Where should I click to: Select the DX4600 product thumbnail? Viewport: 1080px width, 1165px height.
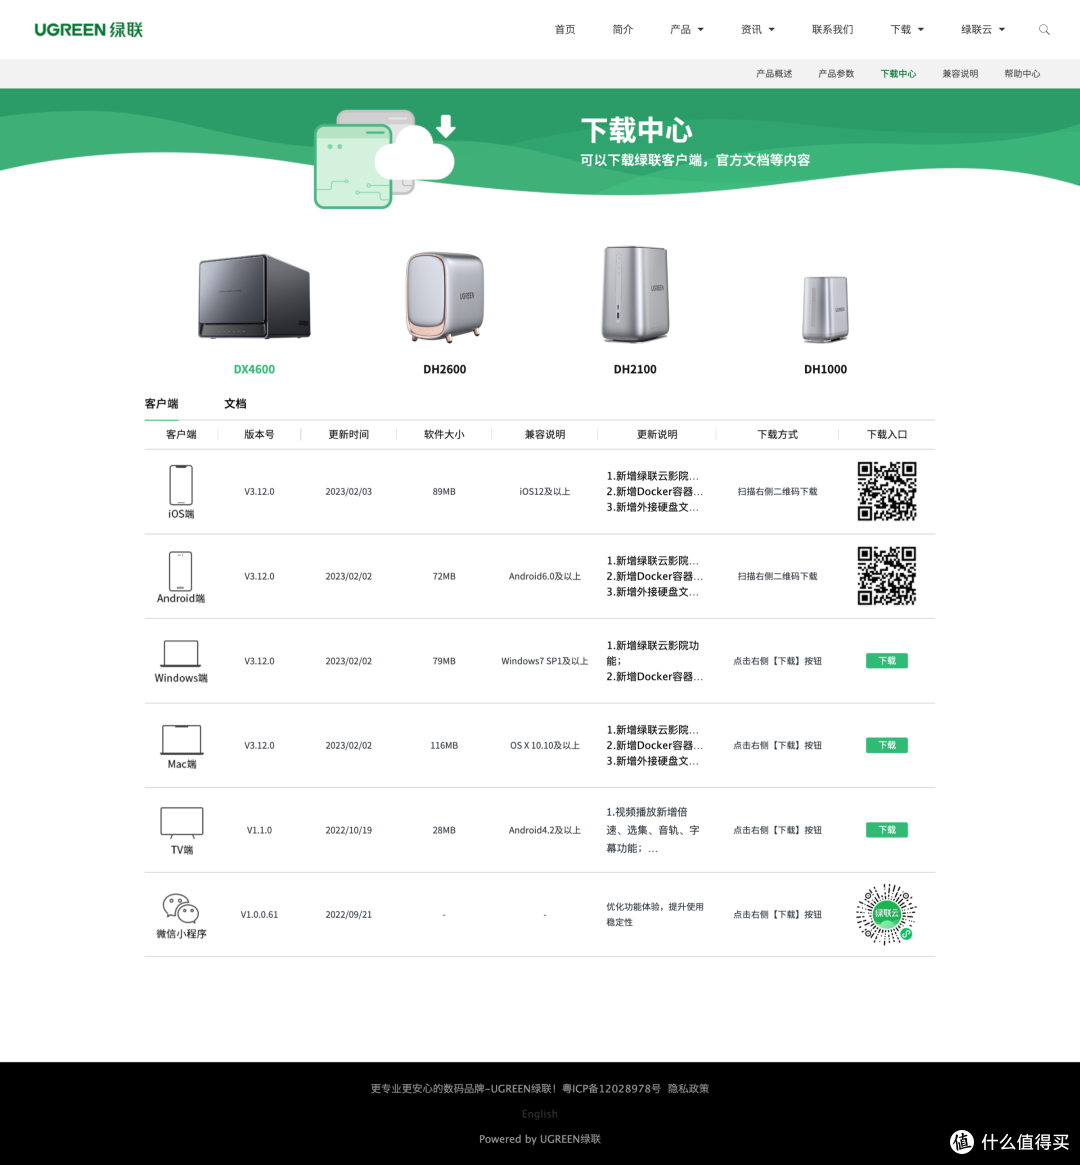(254, 296)
